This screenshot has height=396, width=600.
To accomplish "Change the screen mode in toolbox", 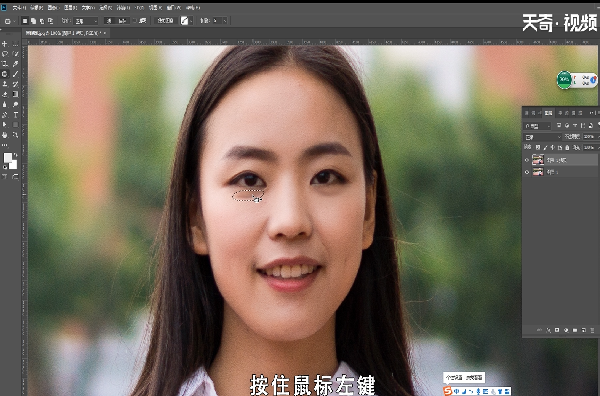I will pyautogui.click(x=15, y=176).
